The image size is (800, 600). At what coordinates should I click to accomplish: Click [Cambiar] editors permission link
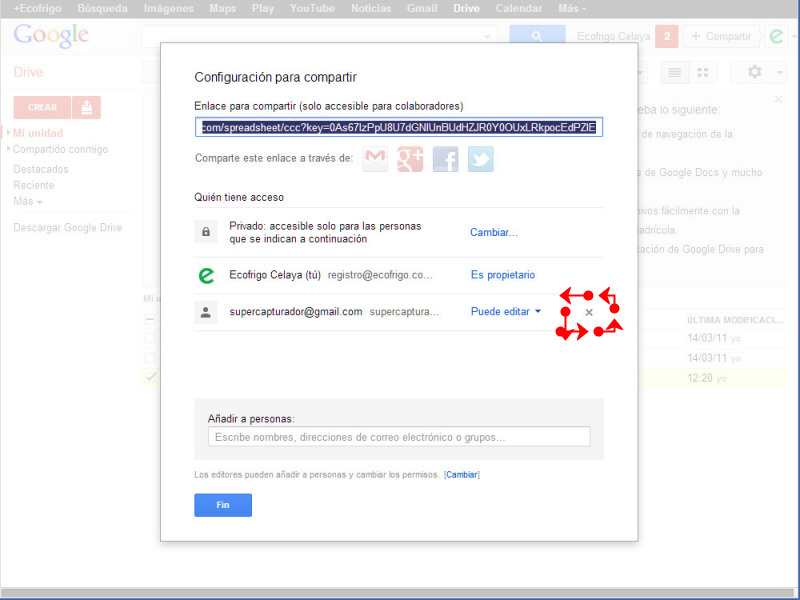462,474
